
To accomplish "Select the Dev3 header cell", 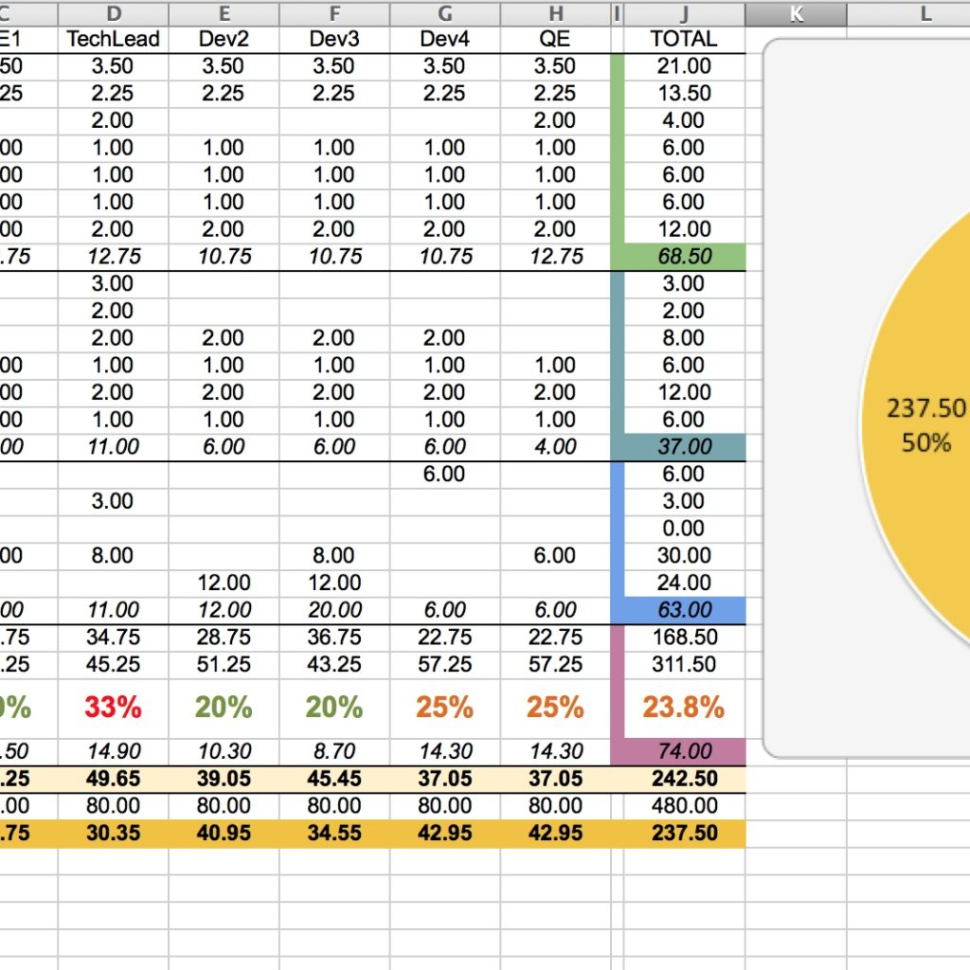I will (x=334, y=39).
